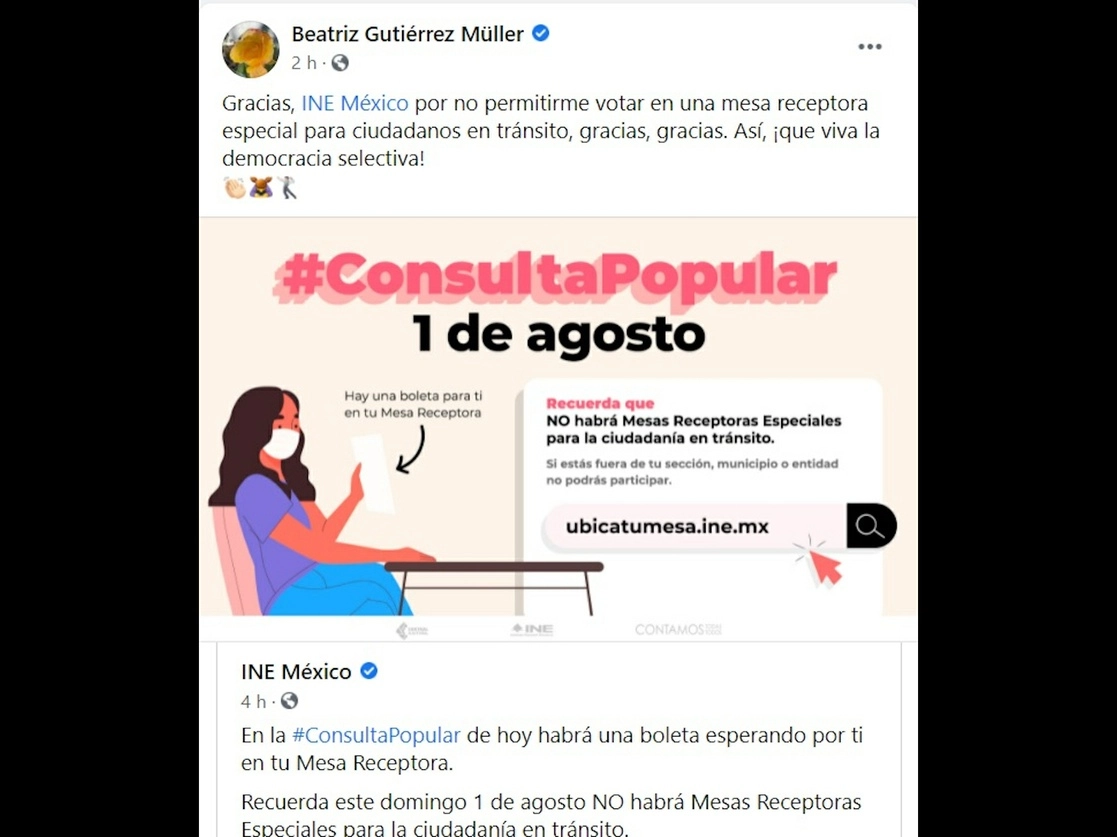Image resolution: width=1117 pixels, height=837 pixels.
Task: Follow the INE México mention link
Action: pyautogui.click(x=355, y=103)
